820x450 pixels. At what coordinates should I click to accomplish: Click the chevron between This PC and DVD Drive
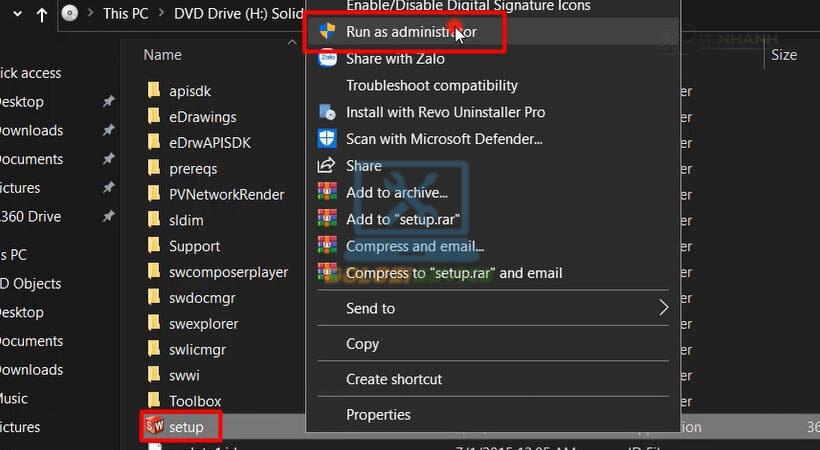pyautogui.click(x=160, y=14)
